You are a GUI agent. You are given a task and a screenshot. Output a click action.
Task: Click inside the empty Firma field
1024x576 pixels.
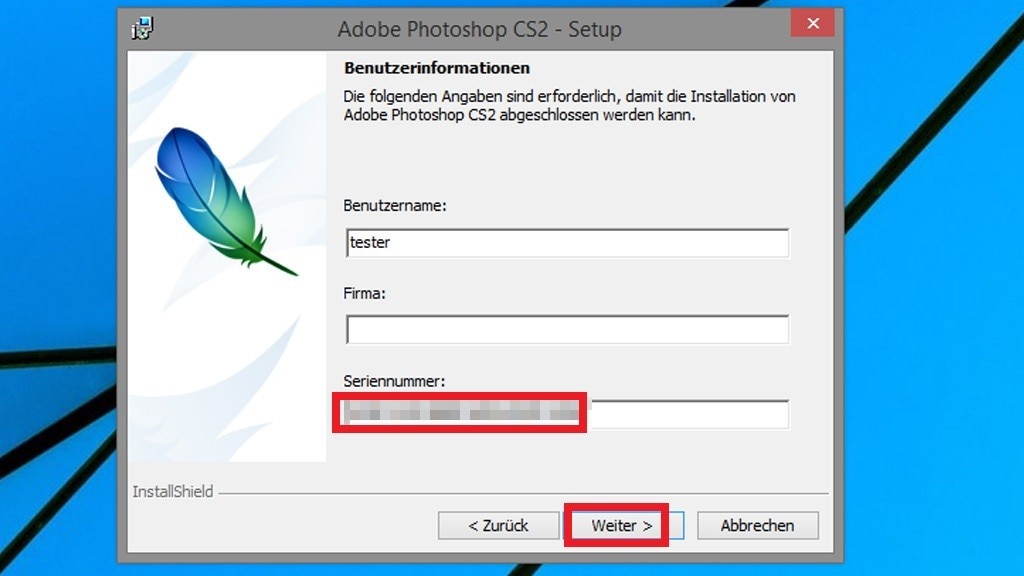[x=566, y=330]
